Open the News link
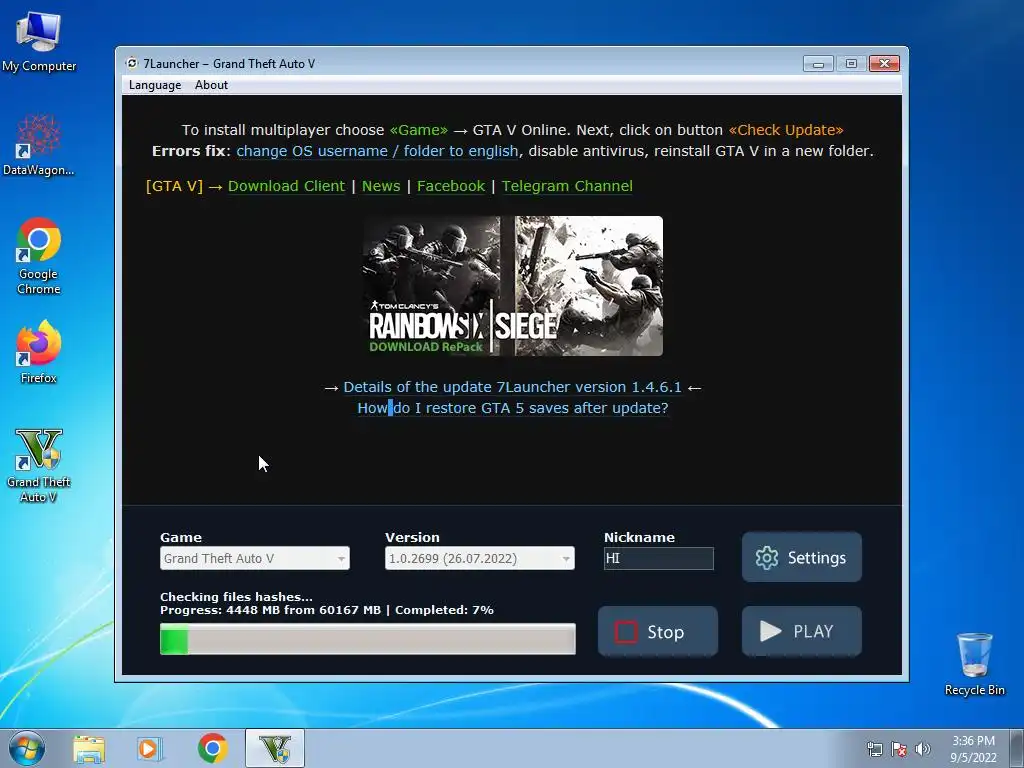This screenshot has height=768, width=1024. click(381, 186)
